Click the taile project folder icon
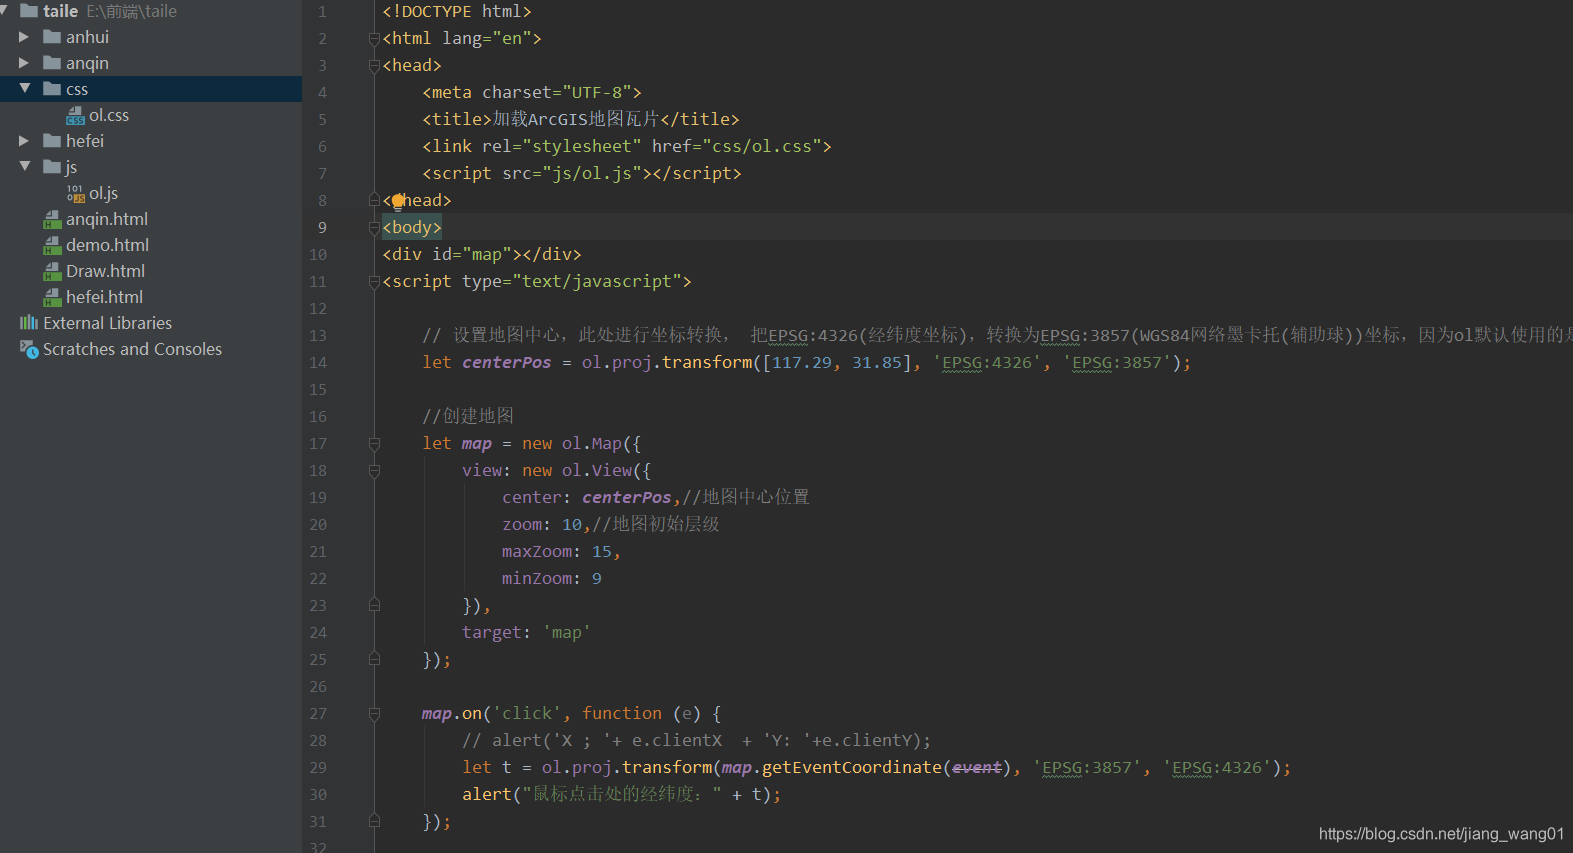The width and height of the screenshot is (1573, 853). [29, 11]
